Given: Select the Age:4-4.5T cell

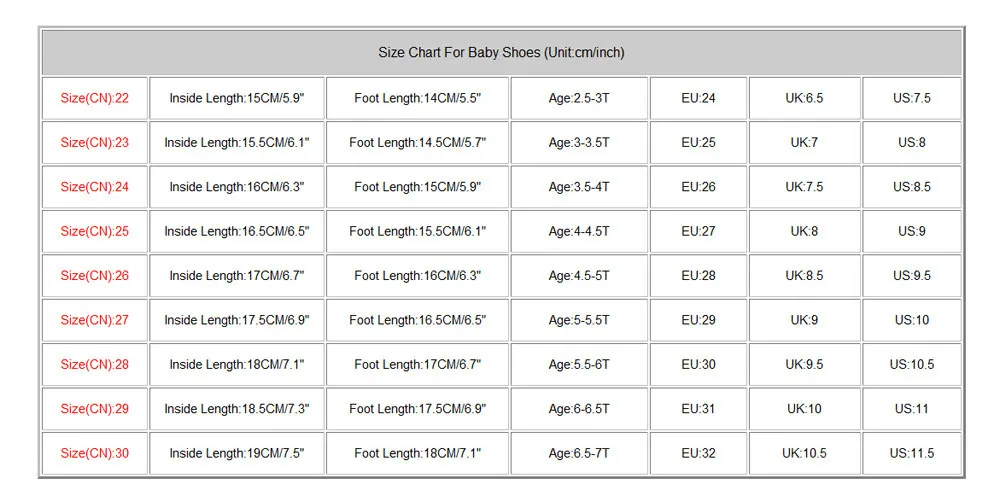Looking at the screenshot, I should [579, 231].
